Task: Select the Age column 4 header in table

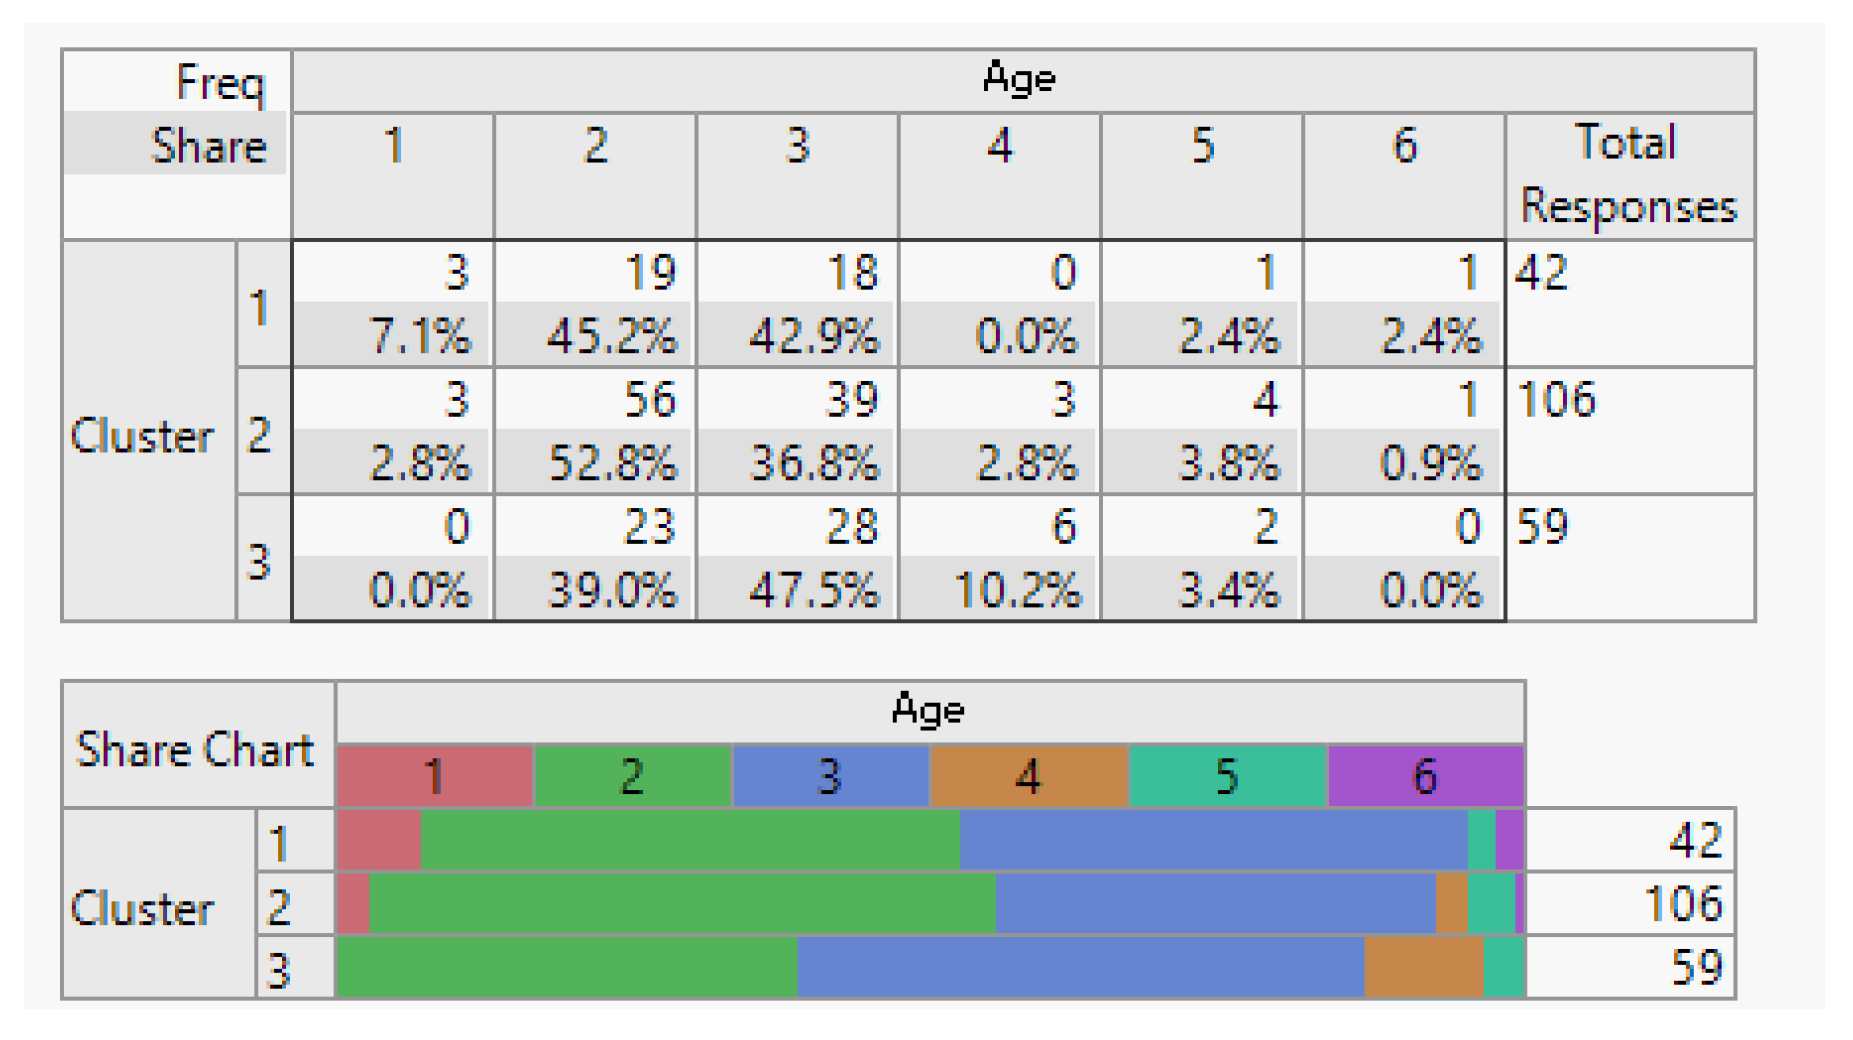Action: point(1000,146)
